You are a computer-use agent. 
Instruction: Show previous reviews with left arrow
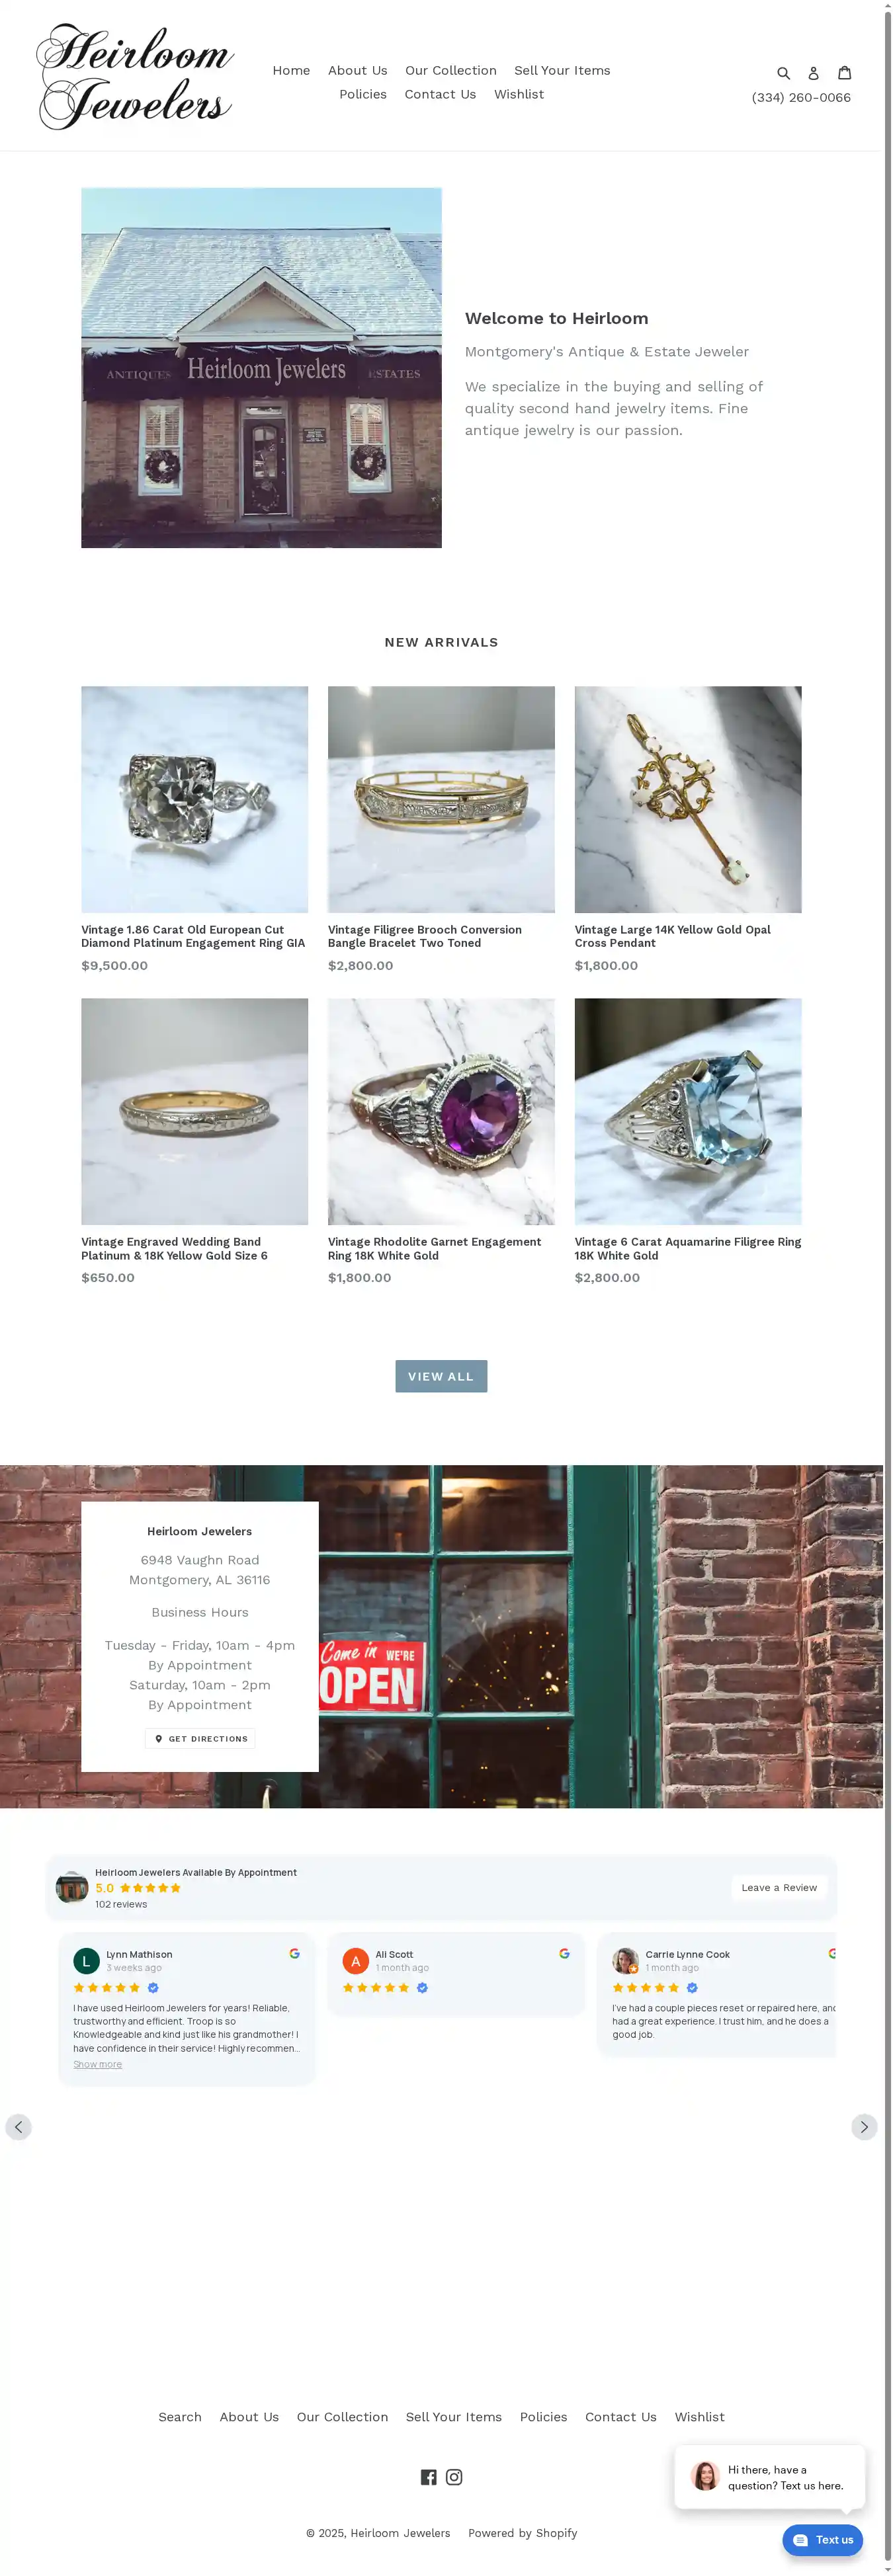pyautogui.click(x=18, y=2126)
